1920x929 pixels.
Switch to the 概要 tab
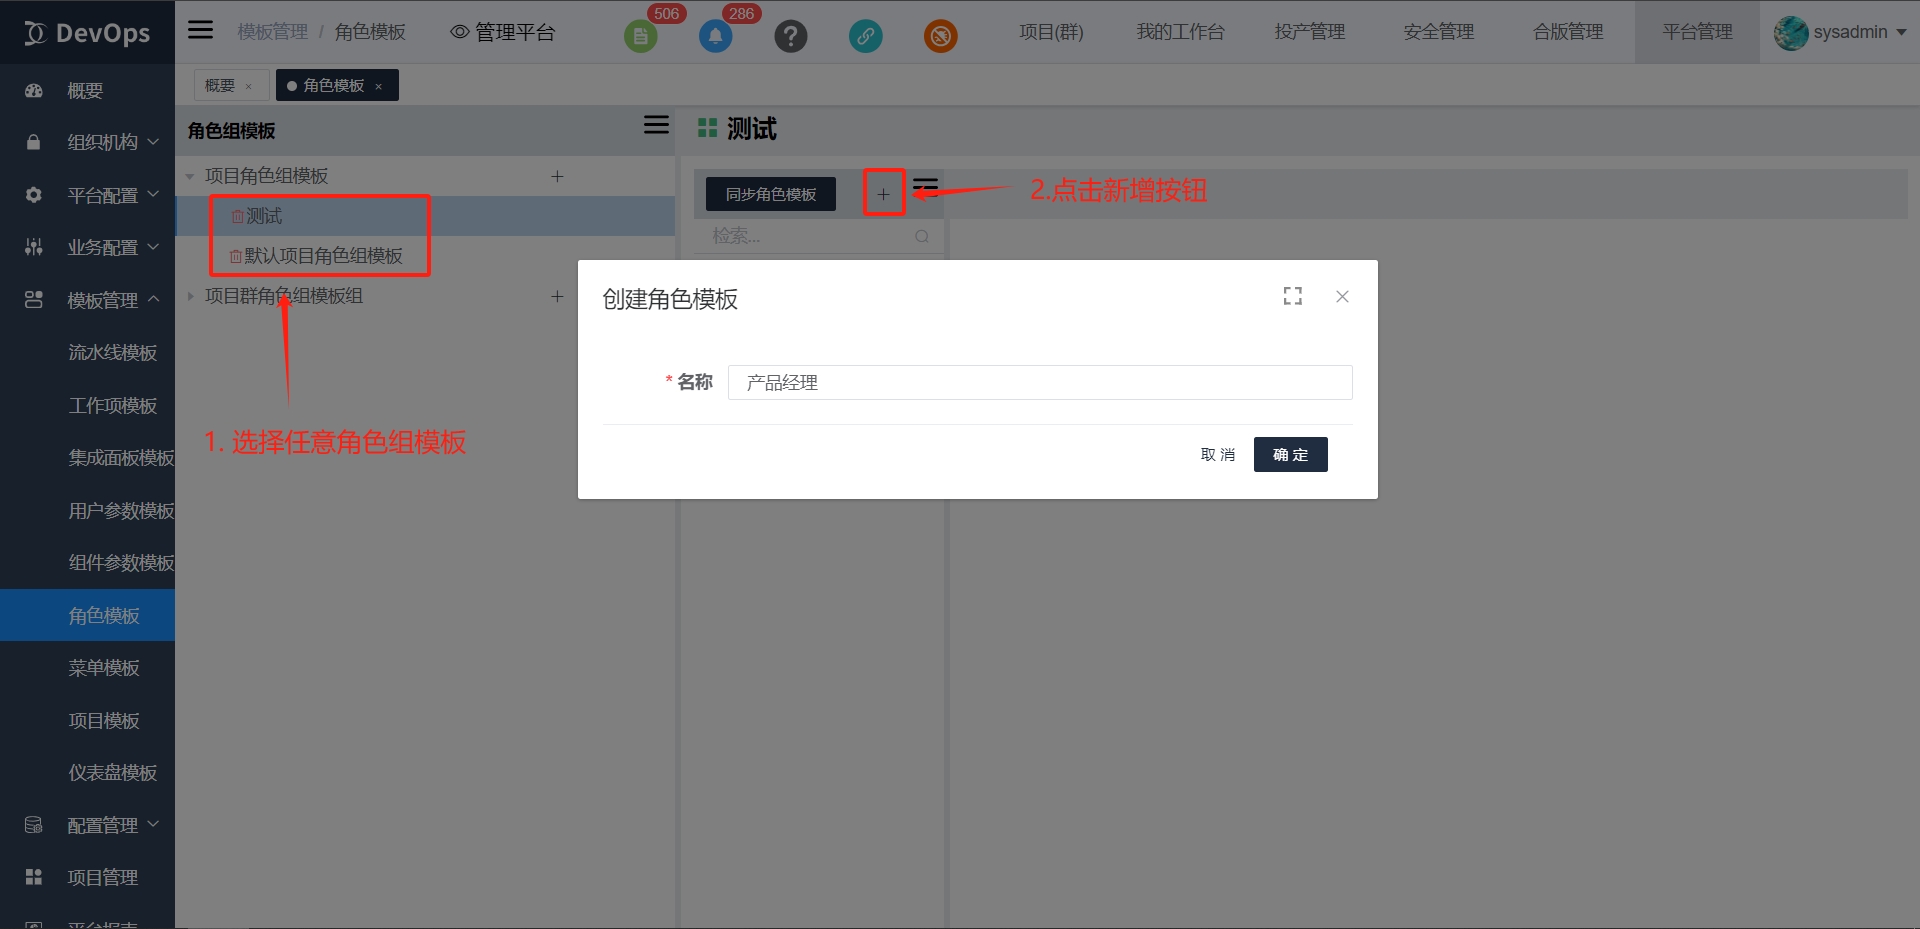[220, 86]
